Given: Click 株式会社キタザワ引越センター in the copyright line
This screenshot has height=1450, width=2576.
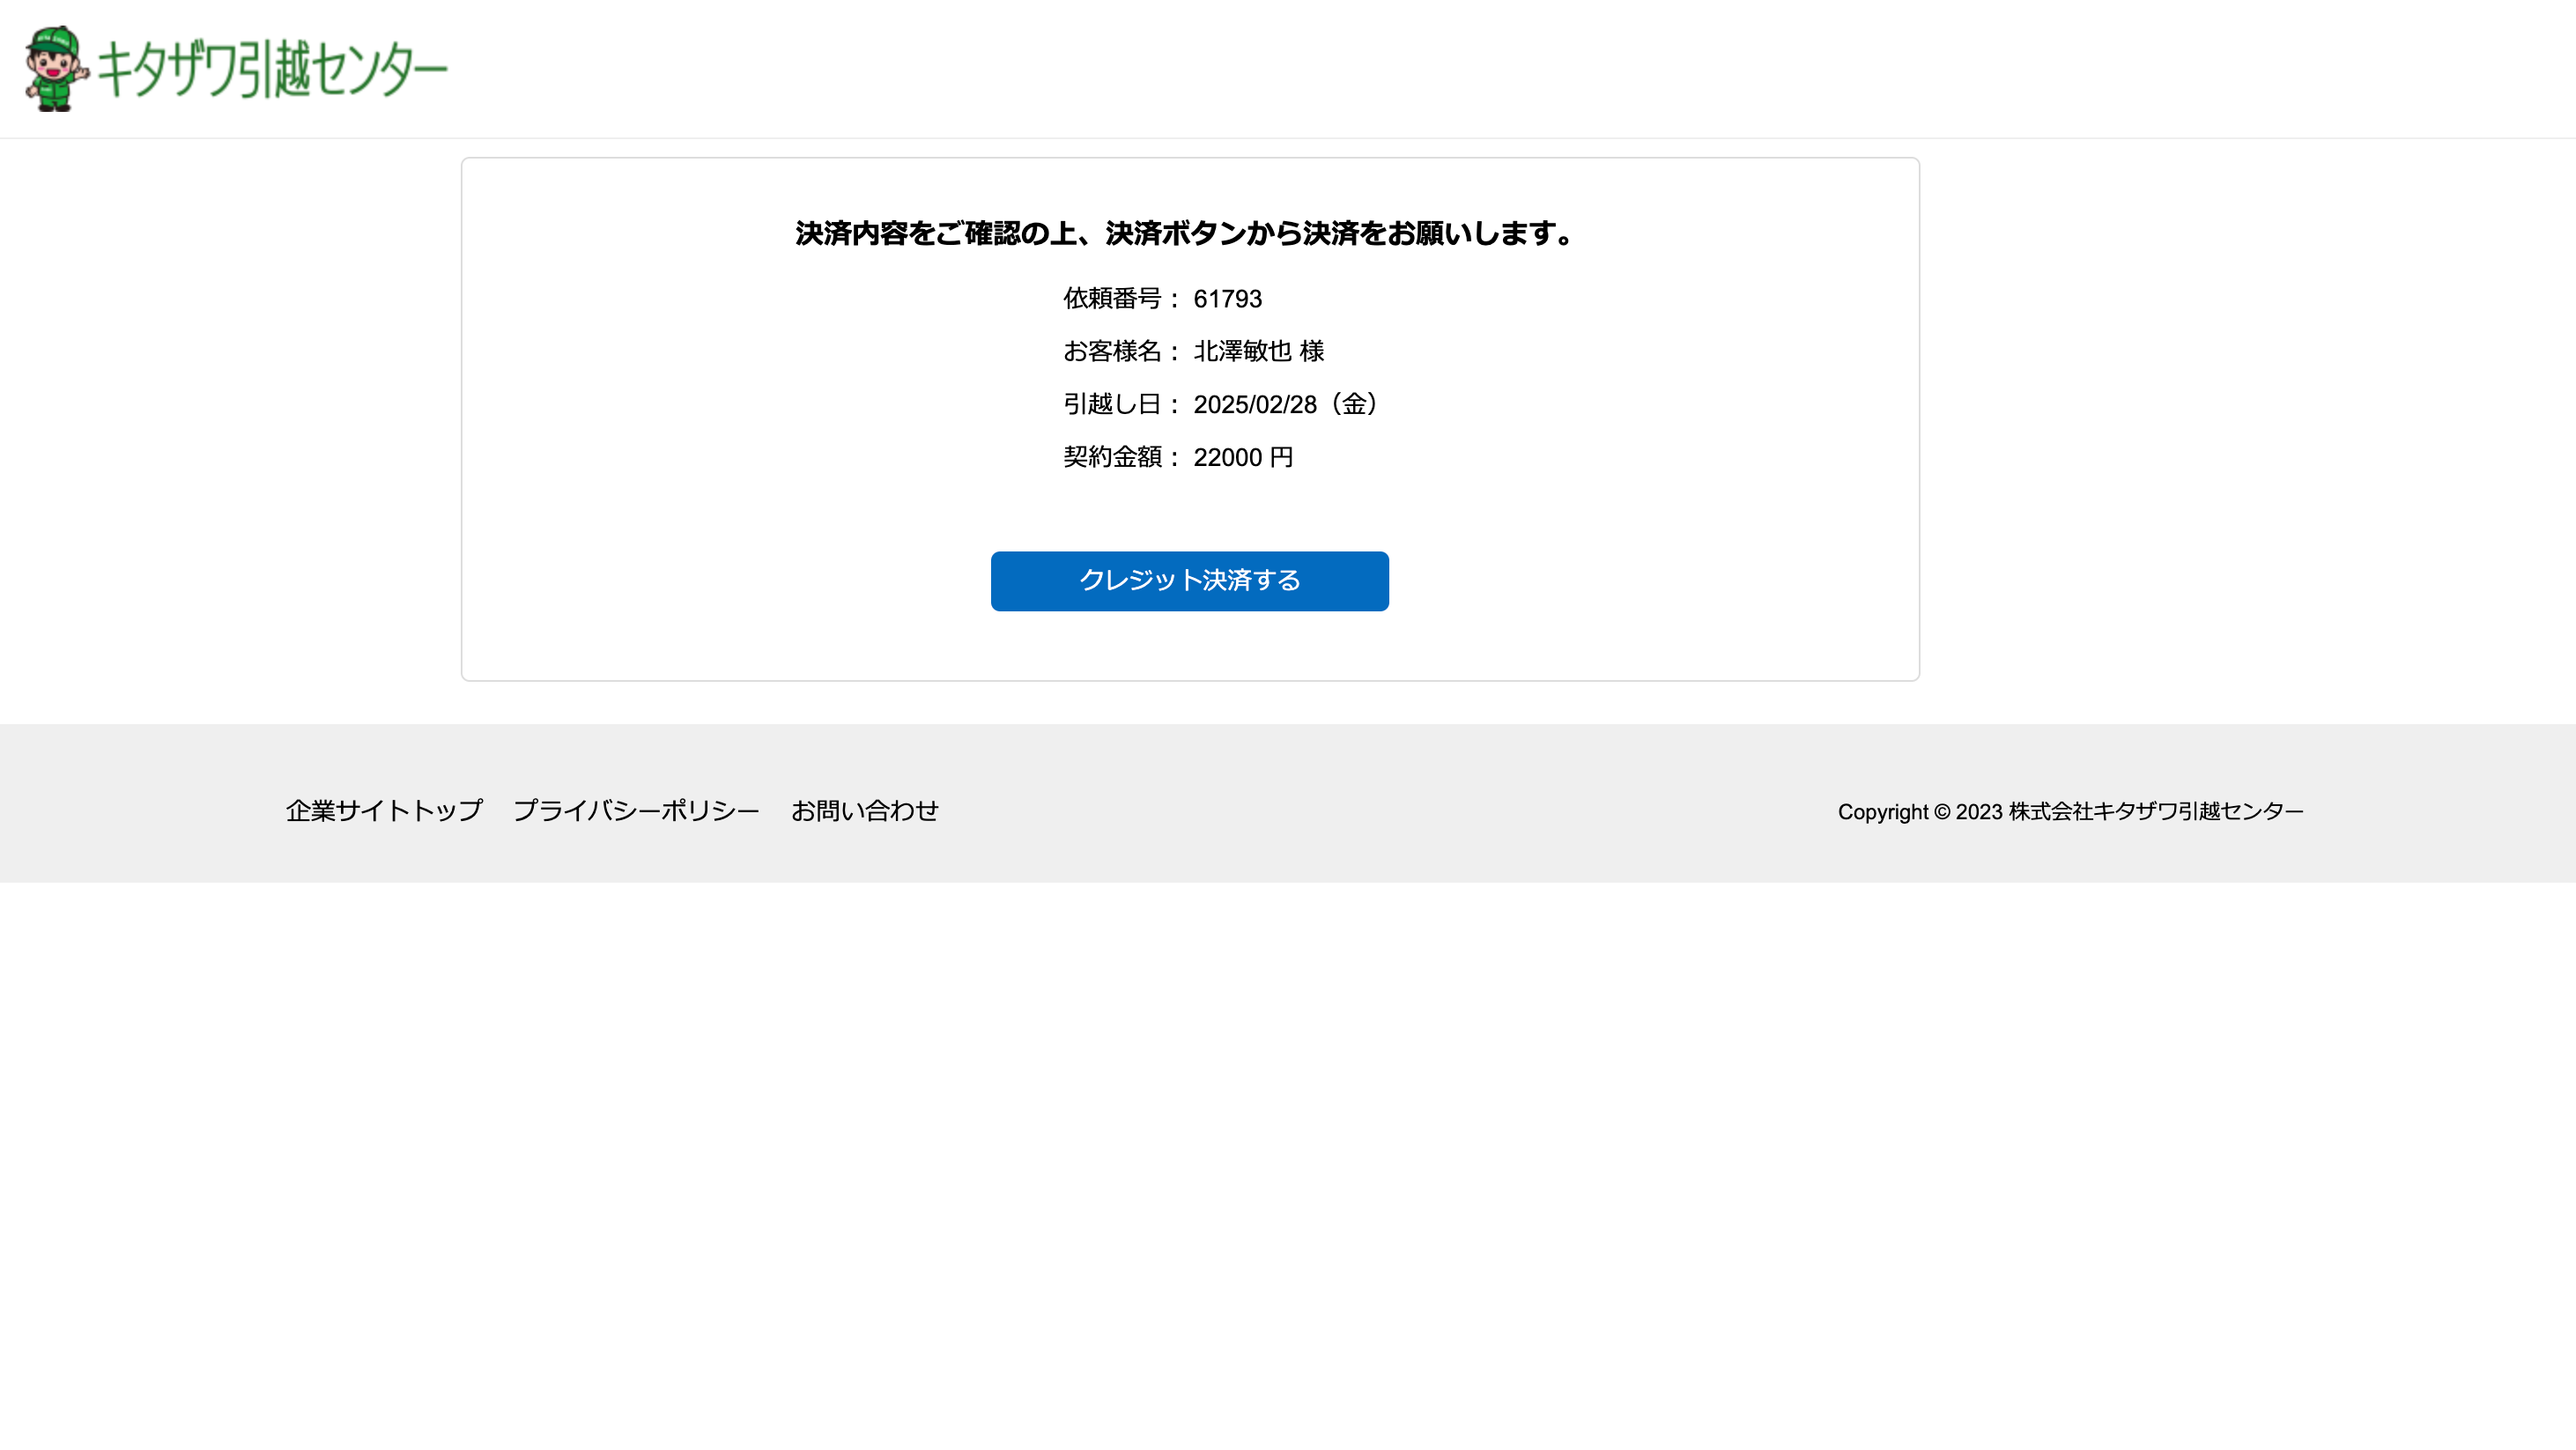Looking at the screenshot, I should (x=2155, y=812).
